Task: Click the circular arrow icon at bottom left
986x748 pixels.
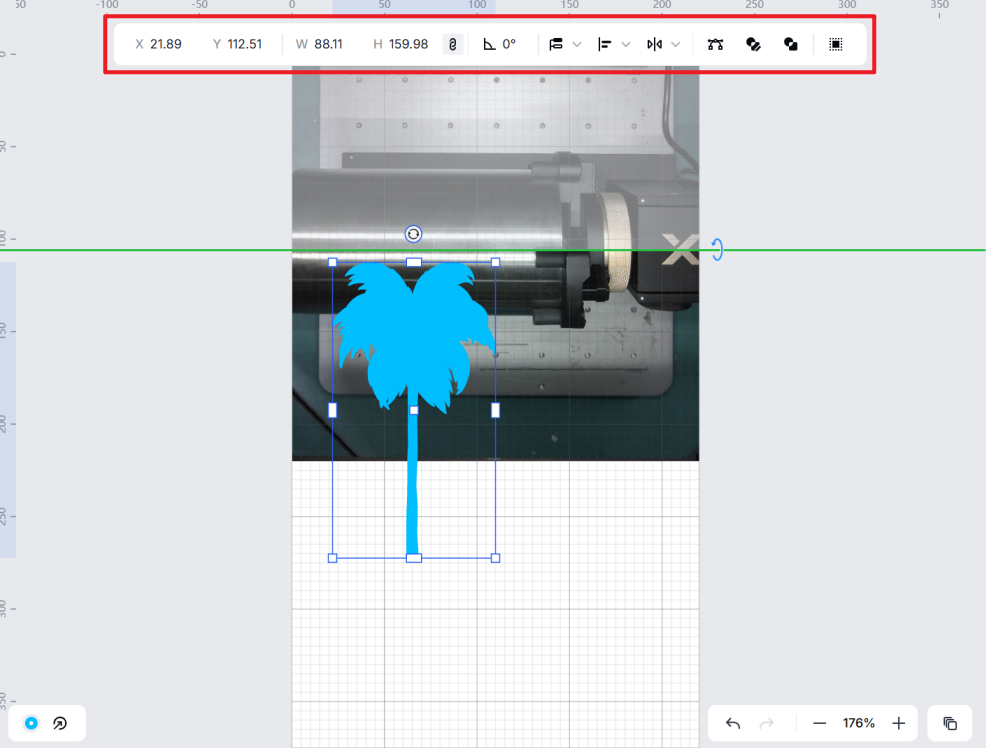Action: click(60, 723)
